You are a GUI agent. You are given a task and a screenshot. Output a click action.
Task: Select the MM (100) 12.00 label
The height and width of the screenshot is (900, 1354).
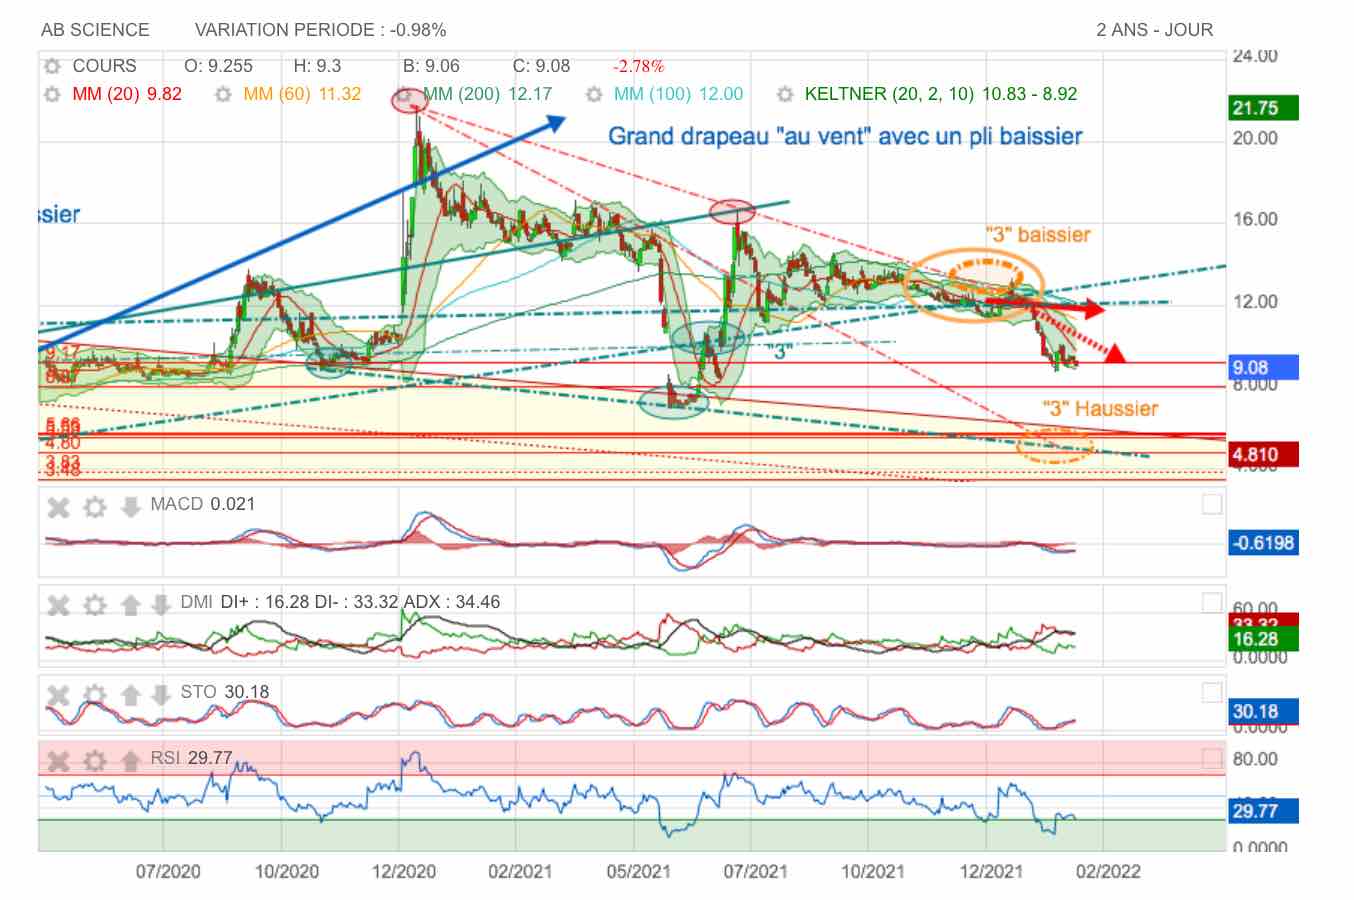tap(678, 94)
